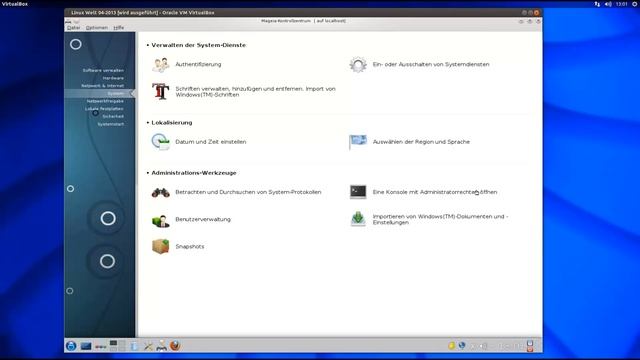Open Datum und Zeit einstellen
Viewport: 640px width, 360px height.
(211, 142)
